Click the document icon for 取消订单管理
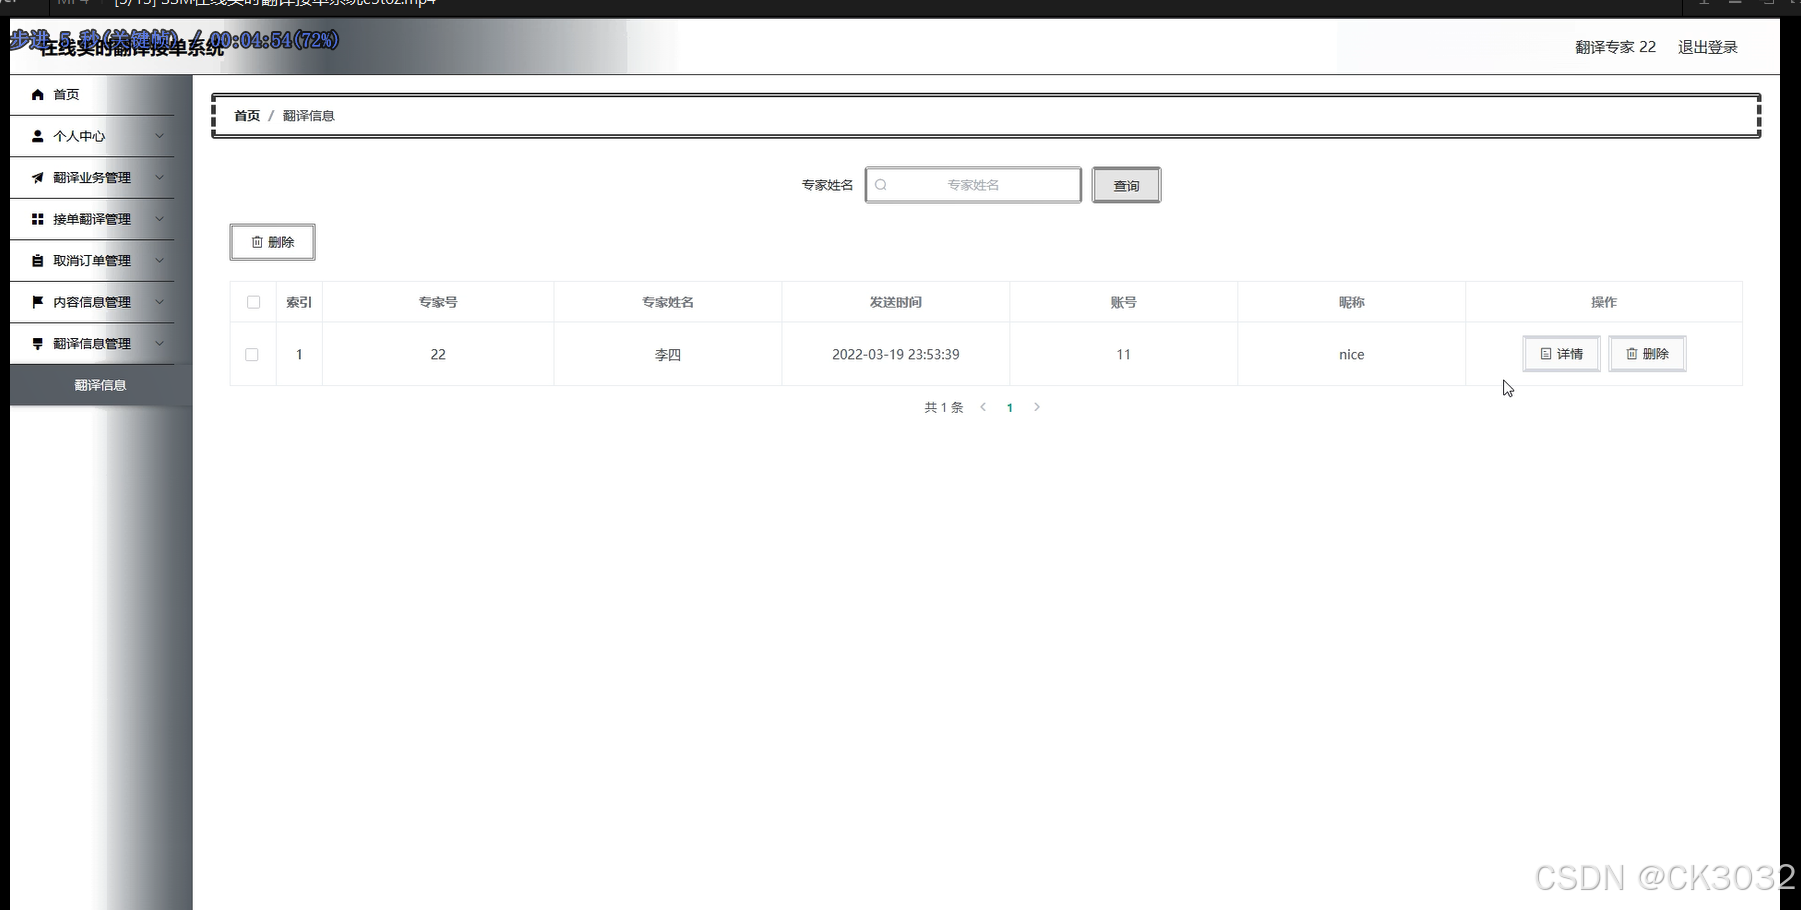The image size is (1801, 910). click(x=38, y=260)
